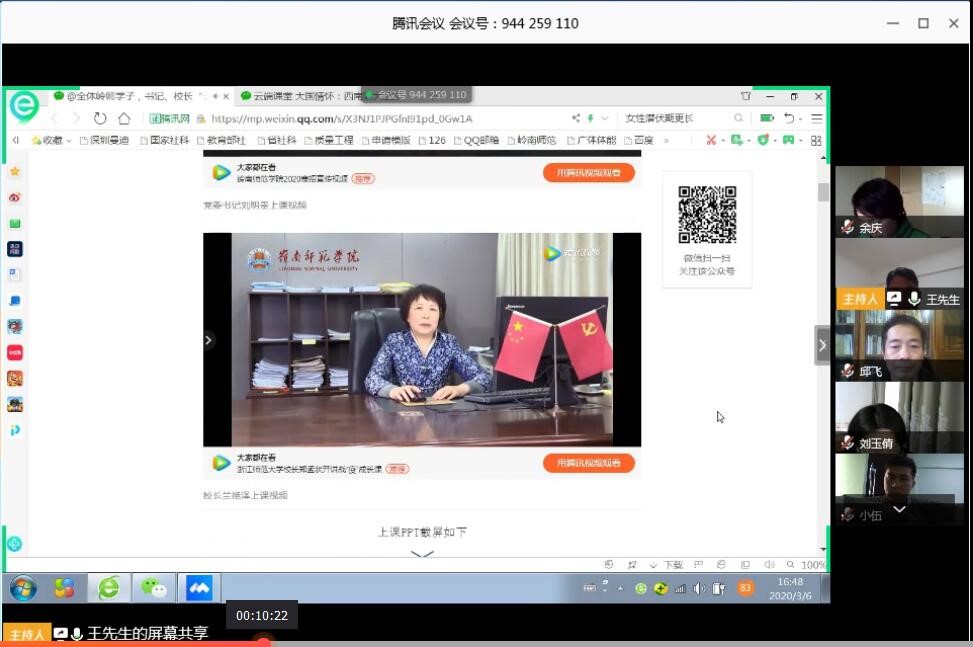
Task: Open the Weibo icon in browser sidebar
Action: point(15,198)
